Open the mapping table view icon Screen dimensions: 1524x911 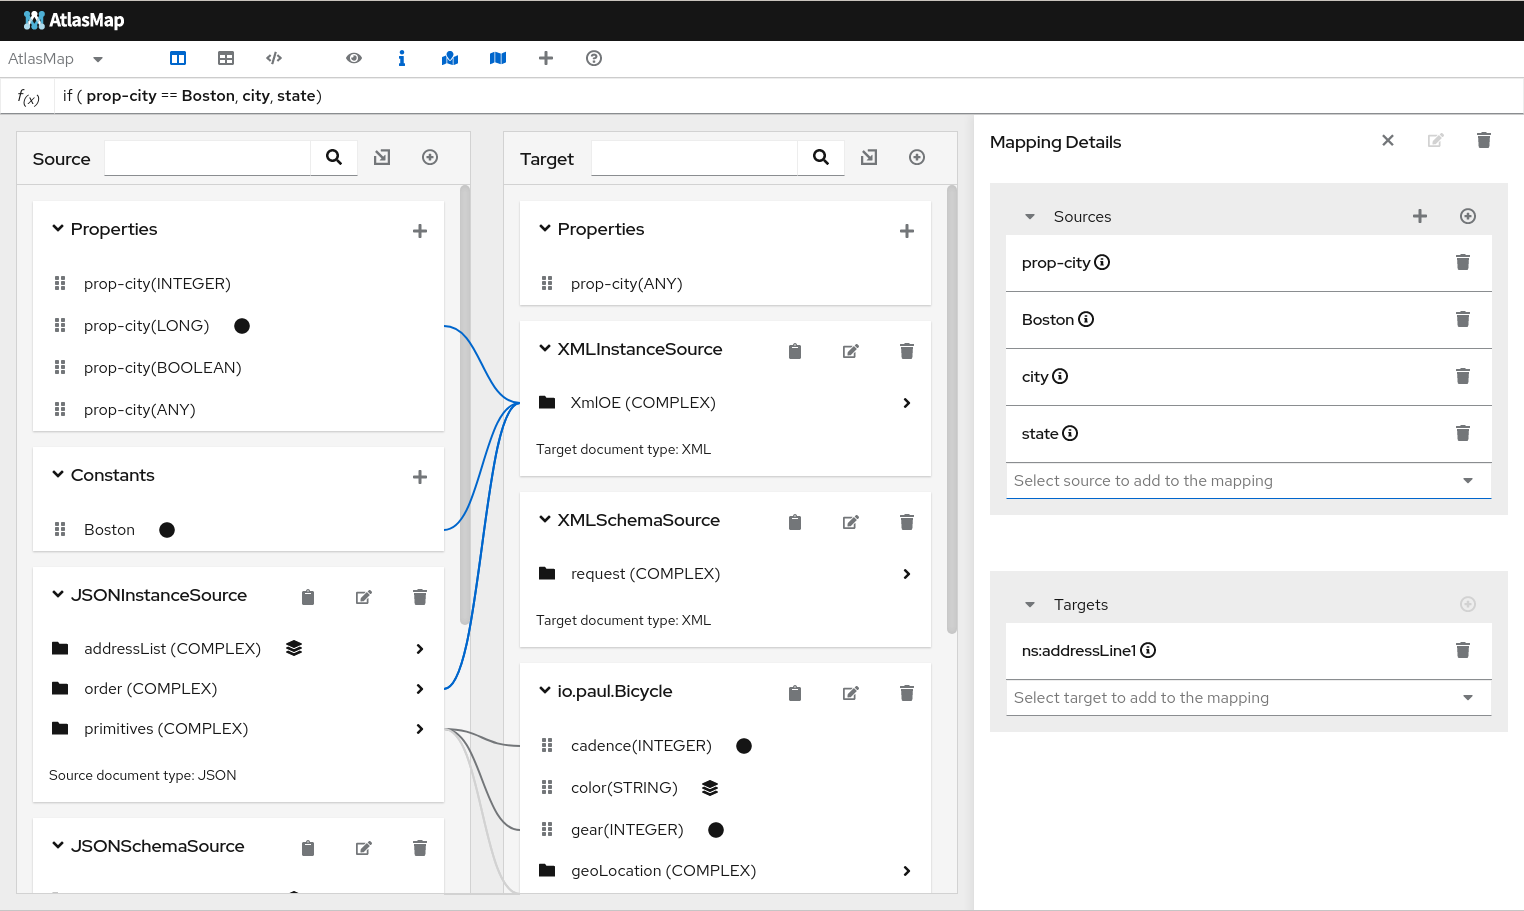coord(226,58)
